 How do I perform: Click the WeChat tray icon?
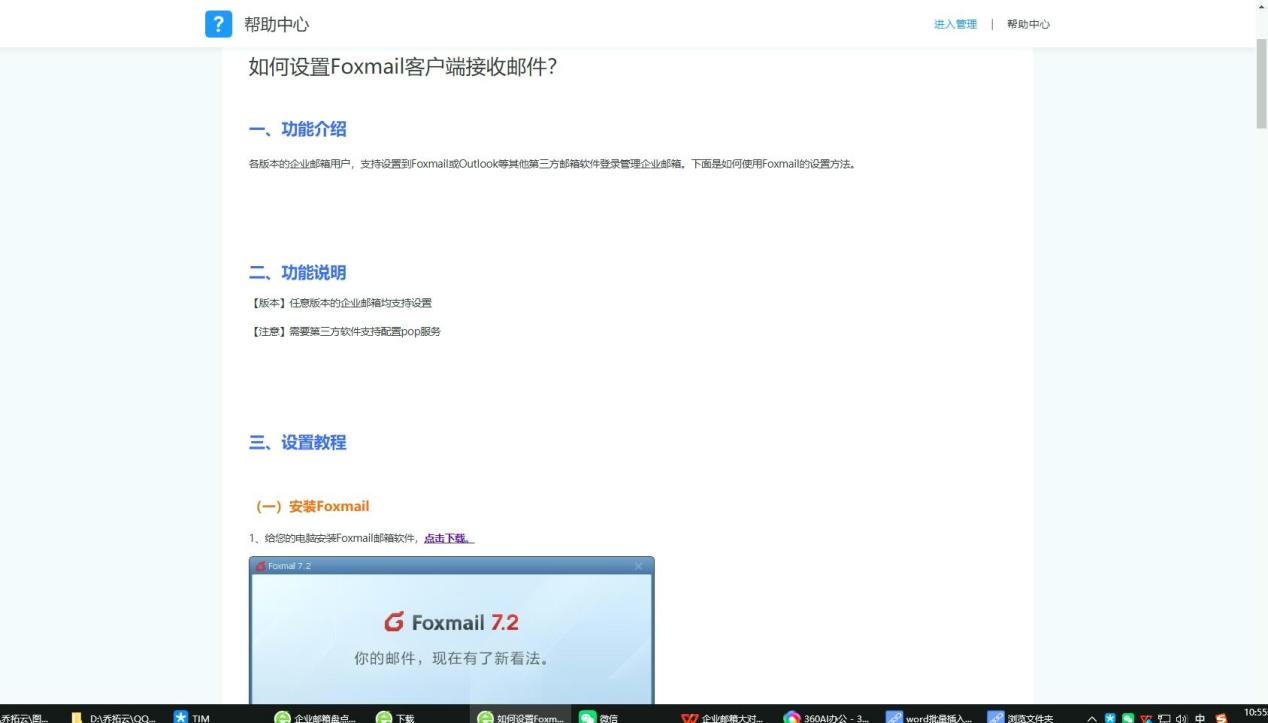pos(1128,718)
